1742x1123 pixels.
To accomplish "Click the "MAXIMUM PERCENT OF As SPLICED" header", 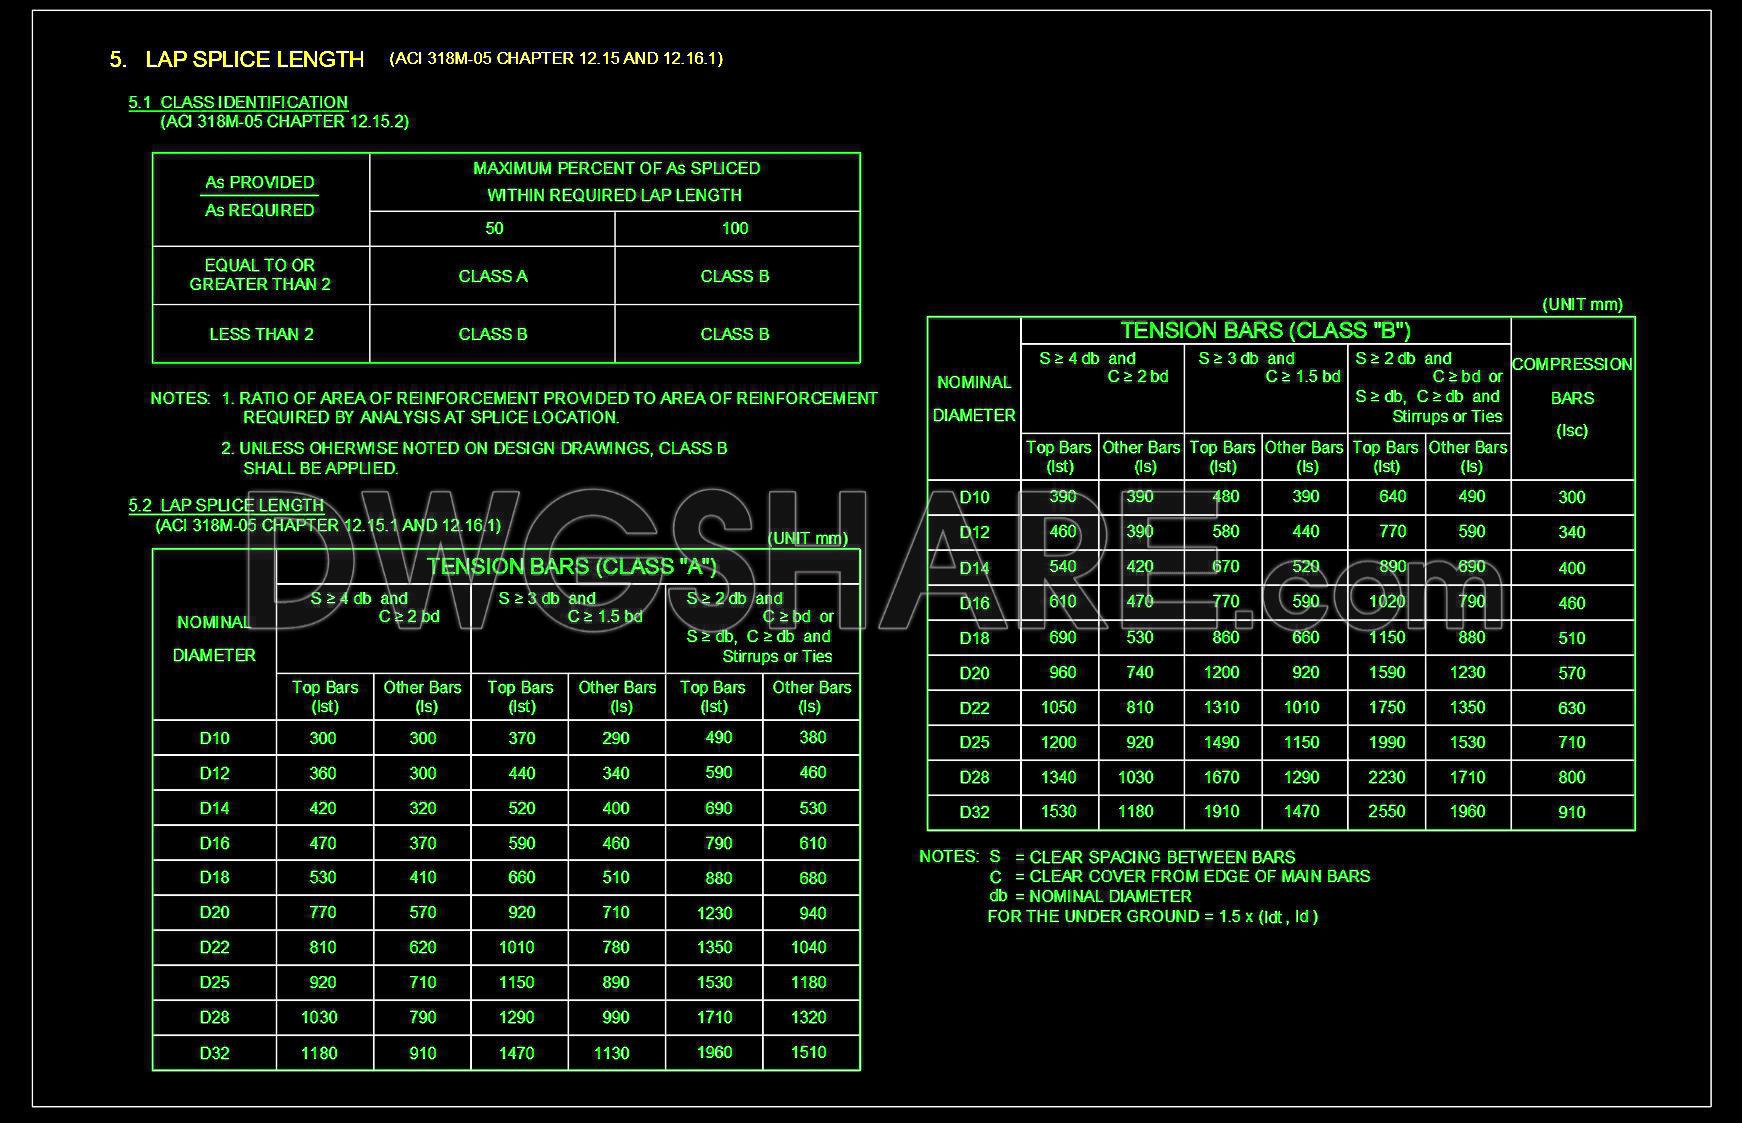I will tap(615, 169).
